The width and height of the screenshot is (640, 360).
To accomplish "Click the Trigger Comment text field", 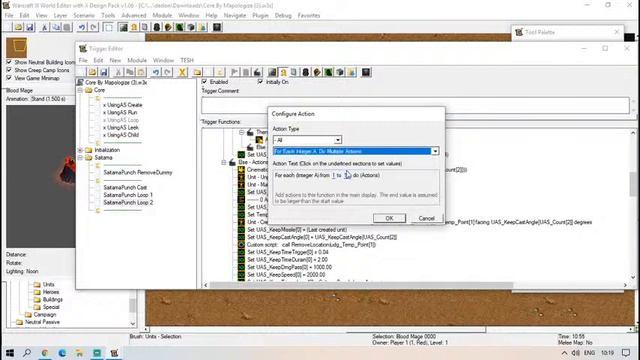I will click(x=416, y=106).
